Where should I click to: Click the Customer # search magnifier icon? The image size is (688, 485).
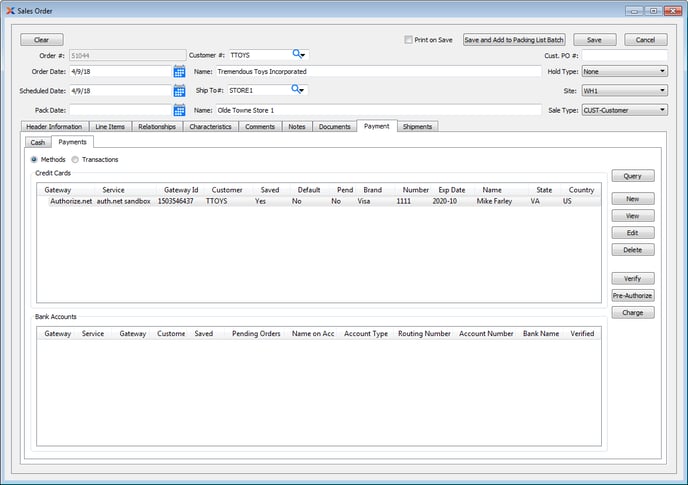(x=298, y=55)
